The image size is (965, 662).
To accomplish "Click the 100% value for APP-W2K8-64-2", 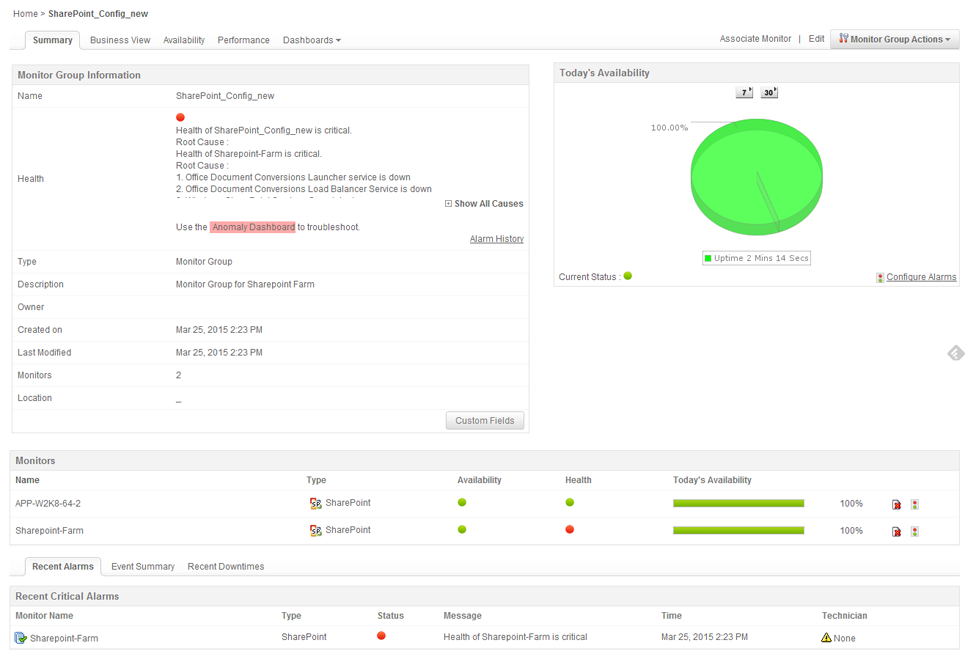I will pos(851,503).
